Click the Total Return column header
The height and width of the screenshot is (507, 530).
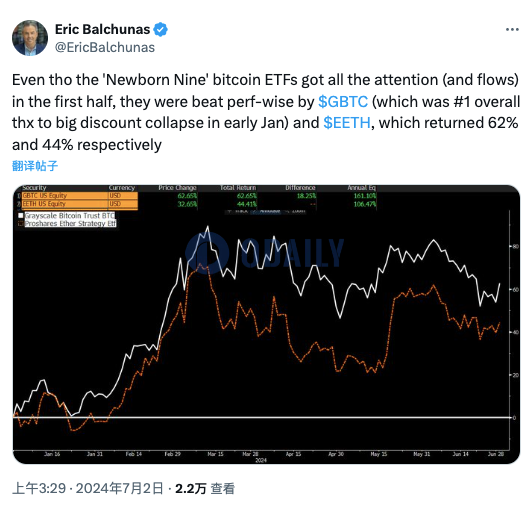[238, 188]
